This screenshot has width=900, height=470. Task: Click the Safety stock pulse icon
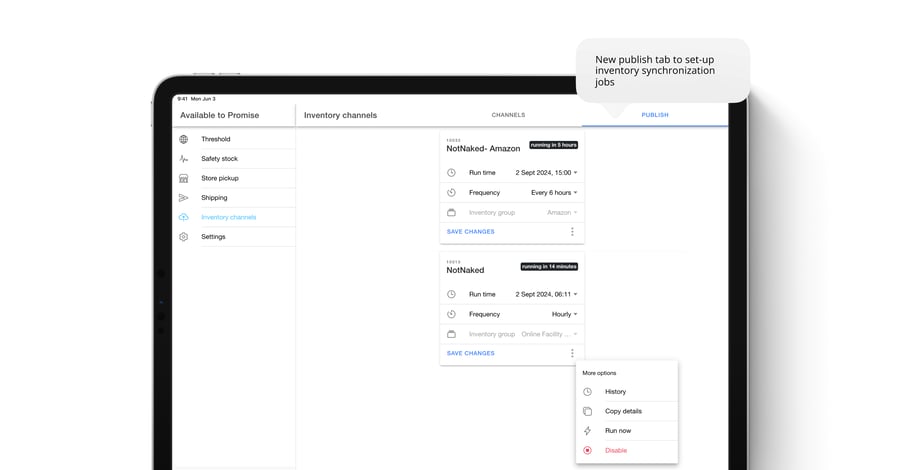coord(183,159)
